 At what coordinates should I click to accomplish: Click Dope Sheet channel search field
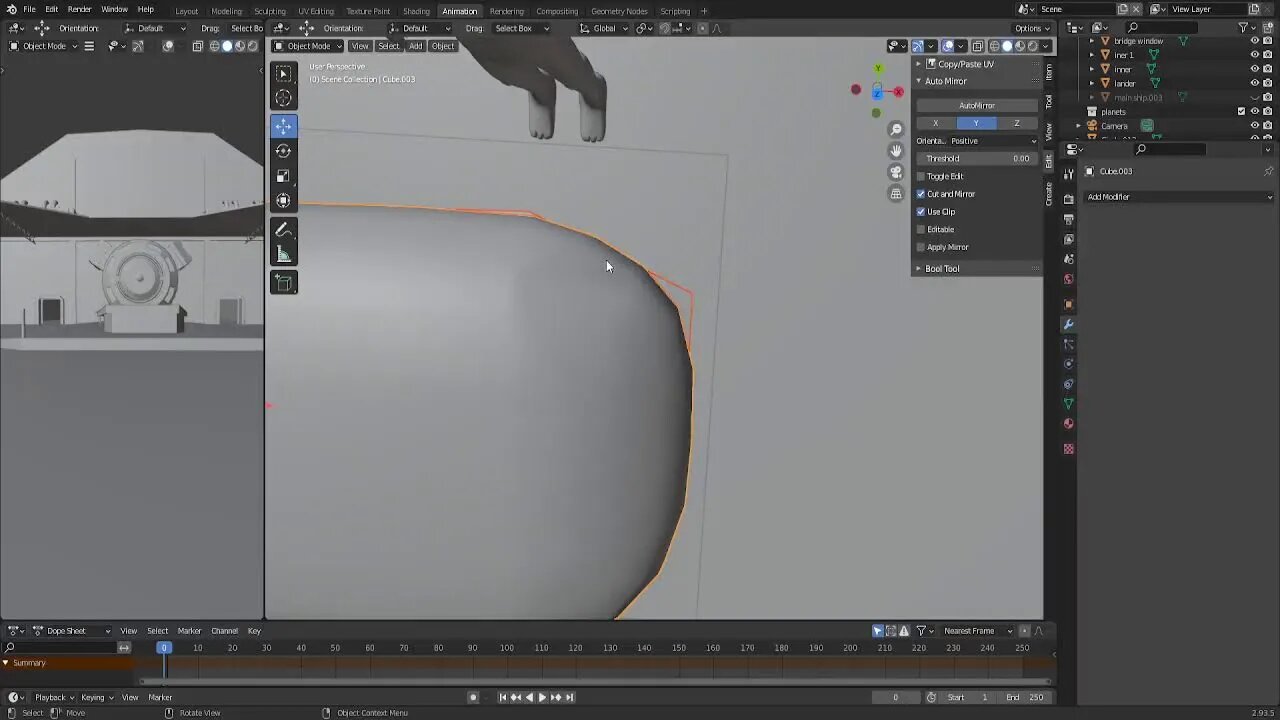tap(60, 648)
